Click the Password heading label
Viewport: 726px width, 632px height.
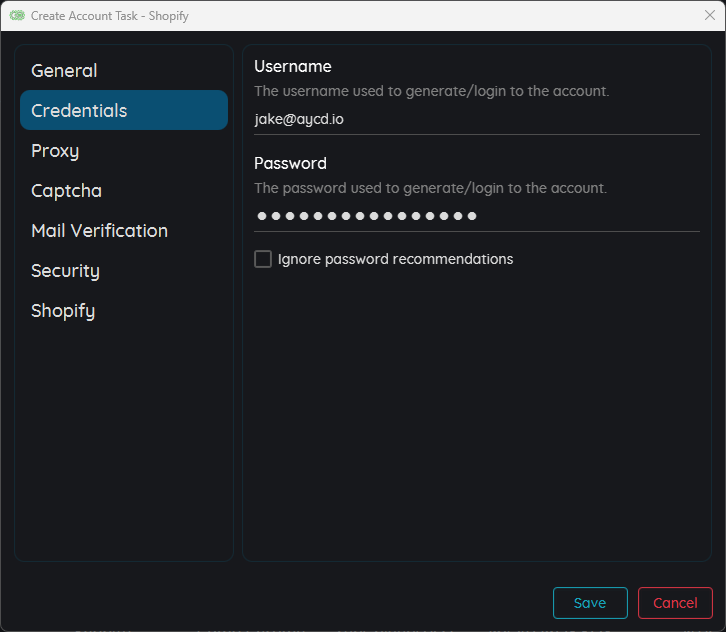[x=290, y=163]
